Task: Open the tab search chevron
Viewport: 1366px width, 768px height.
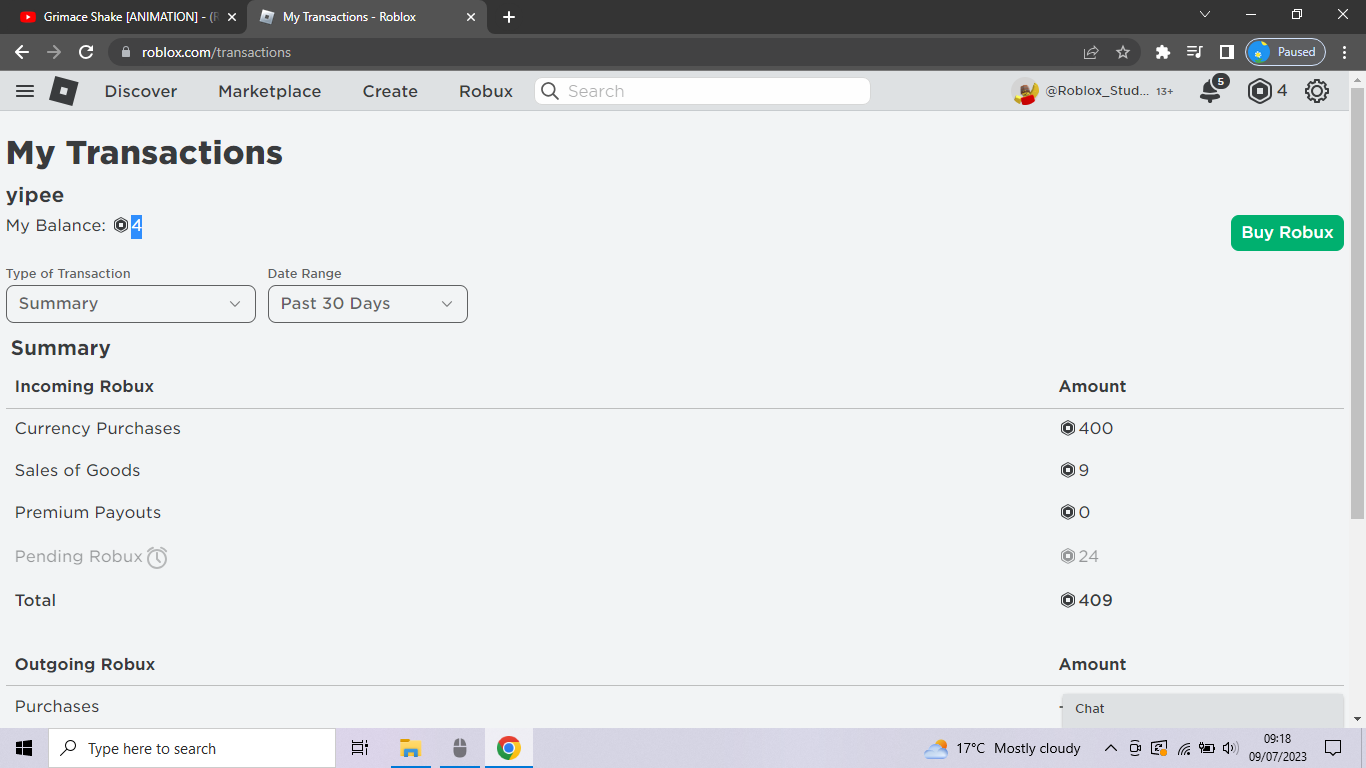Action: coord(1205,15)
